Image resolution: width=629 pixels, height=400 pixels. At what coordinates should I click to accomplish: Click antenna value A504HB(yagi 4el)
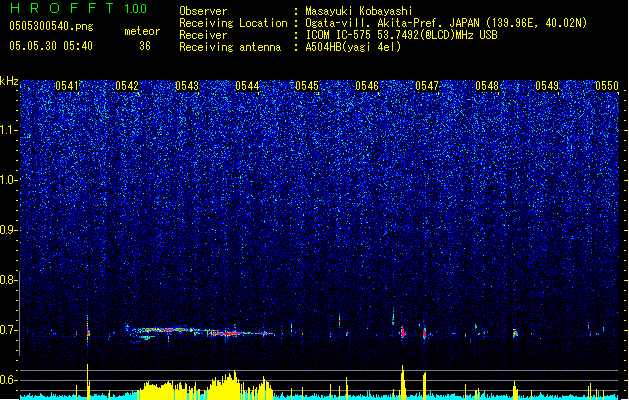[353, 47]
